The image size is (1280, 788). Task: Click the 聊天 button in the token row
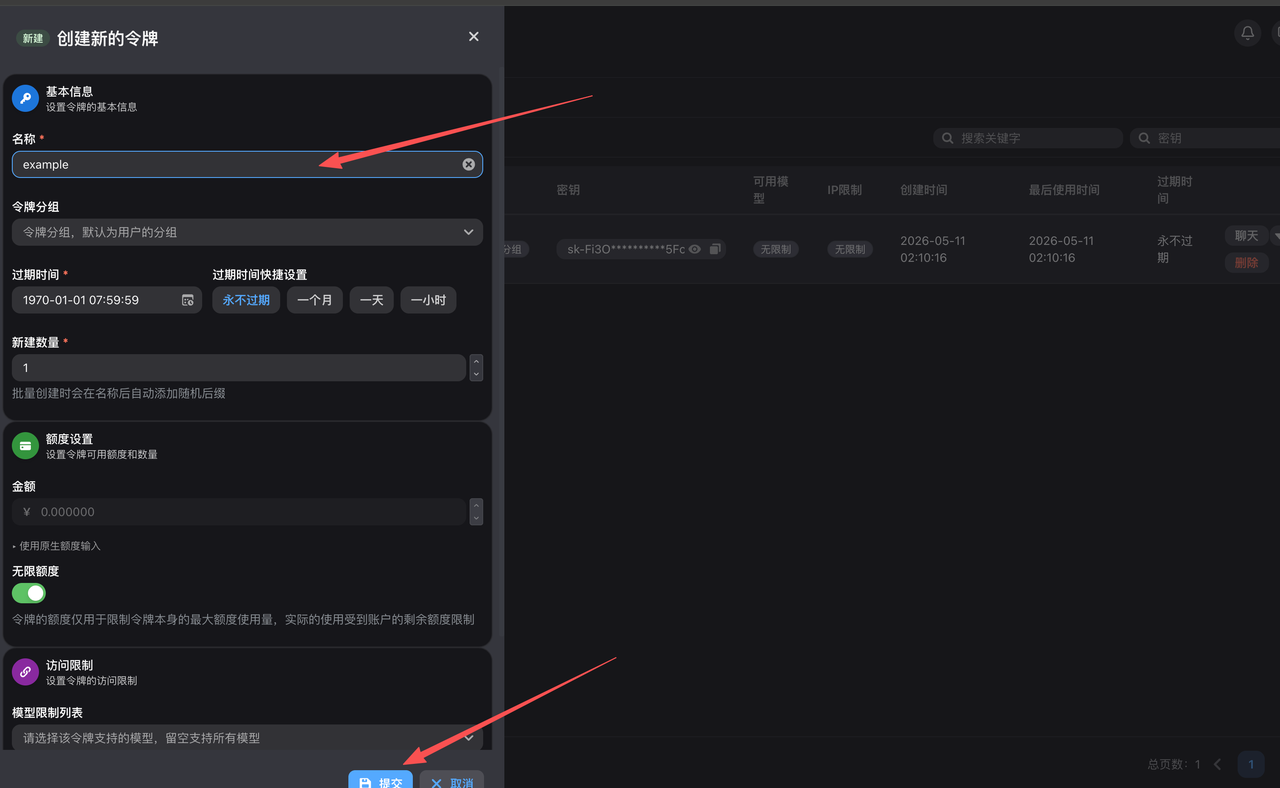click(x=1246, y=236)
